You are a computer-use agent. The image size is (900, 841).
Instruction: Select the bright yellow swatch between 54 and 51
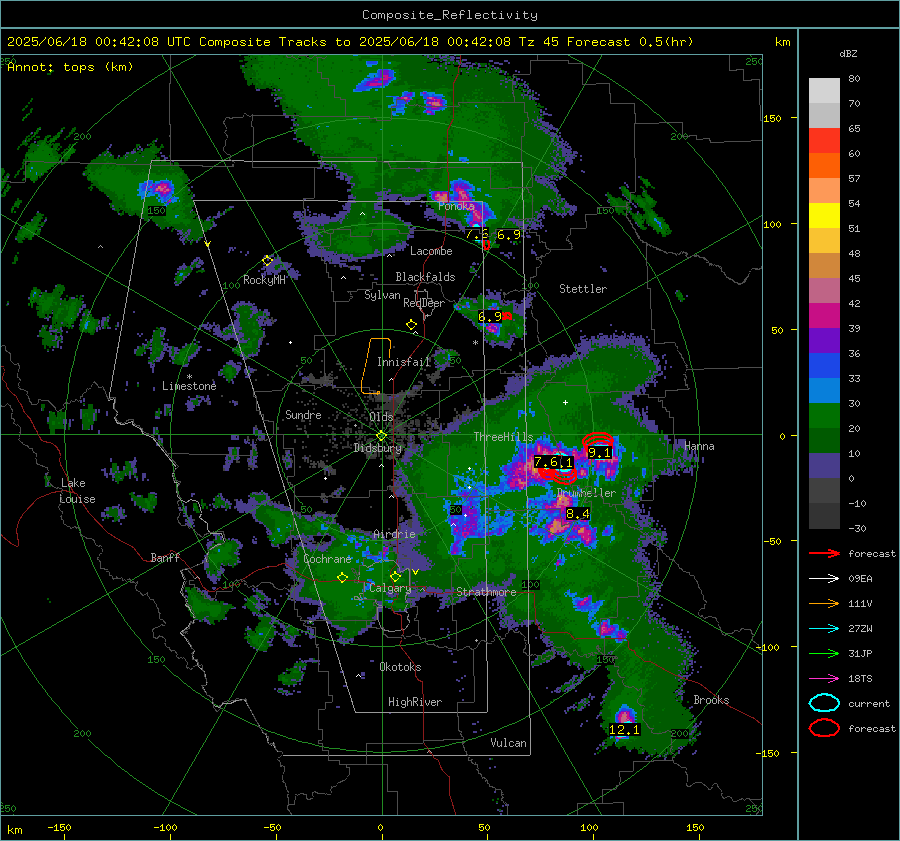point(824,215)
